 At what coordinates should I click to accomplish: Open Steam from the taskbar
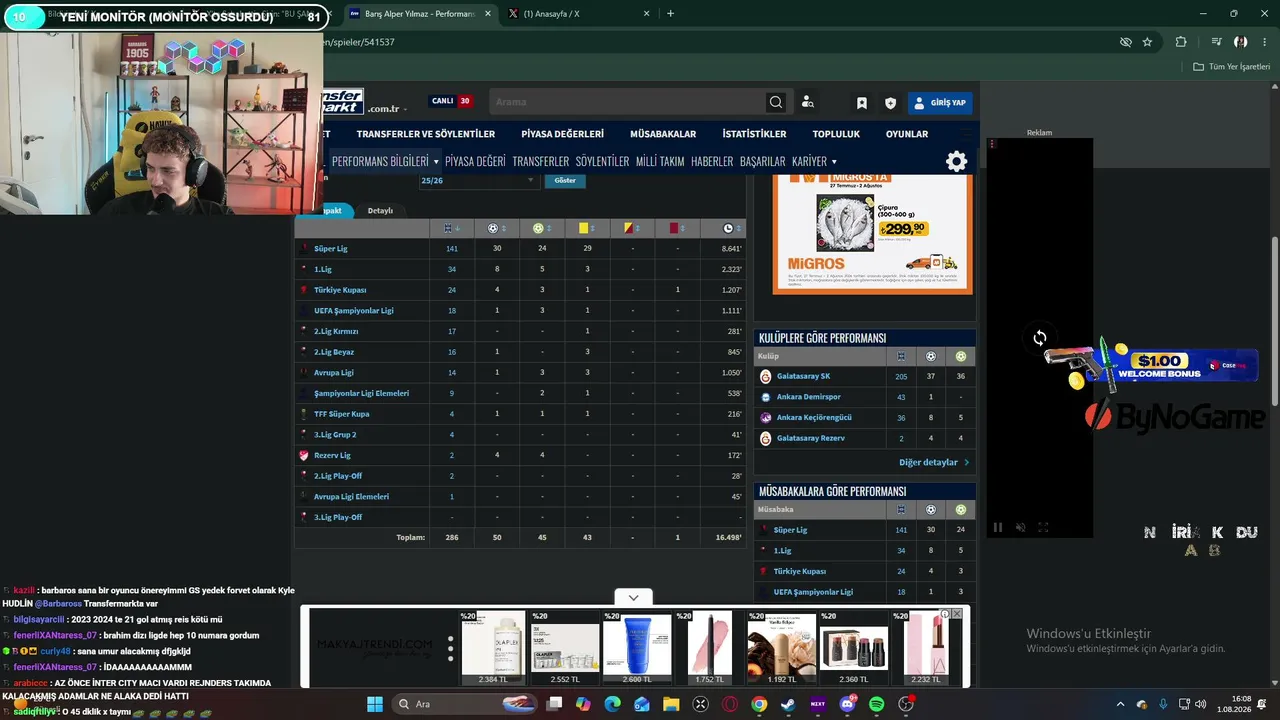pos(788,704)
